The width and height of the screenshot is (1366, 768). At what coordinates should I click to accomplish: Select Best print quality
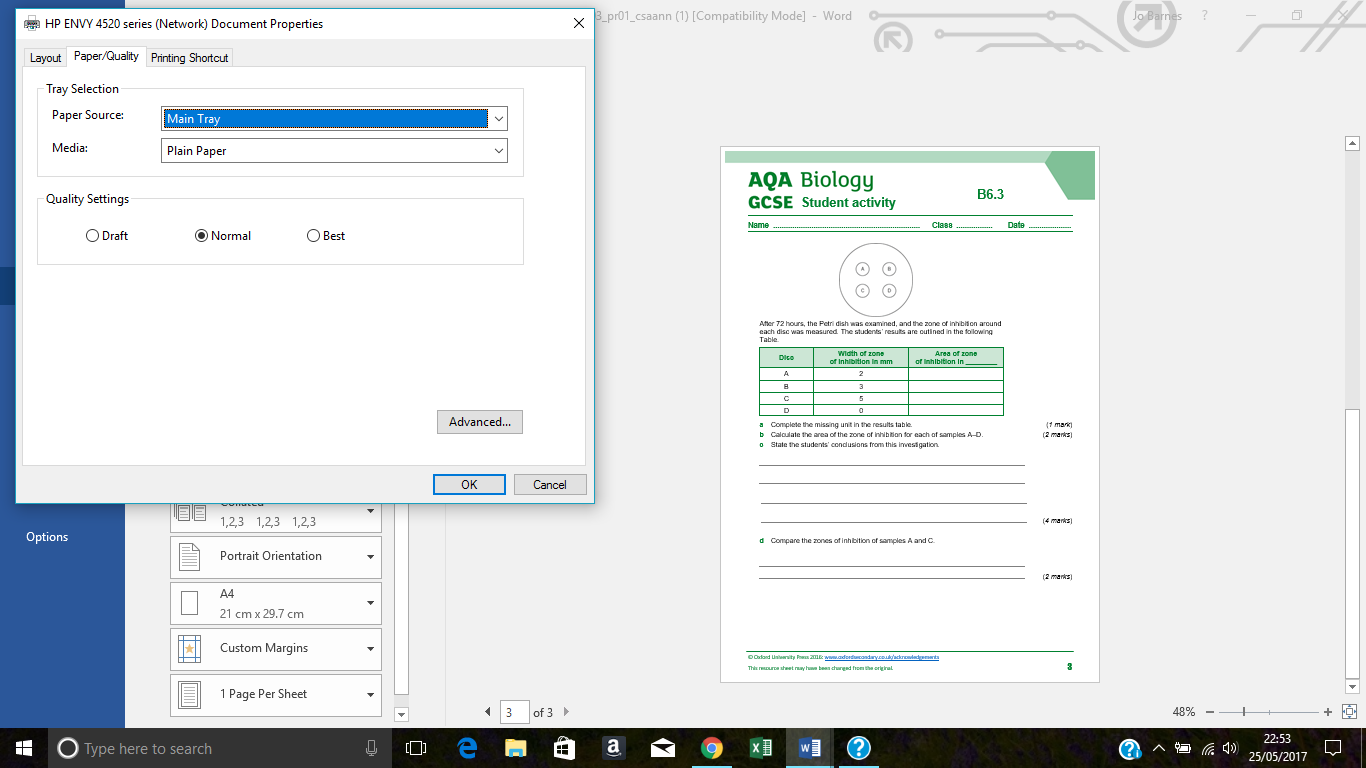(x=314, y=236)
